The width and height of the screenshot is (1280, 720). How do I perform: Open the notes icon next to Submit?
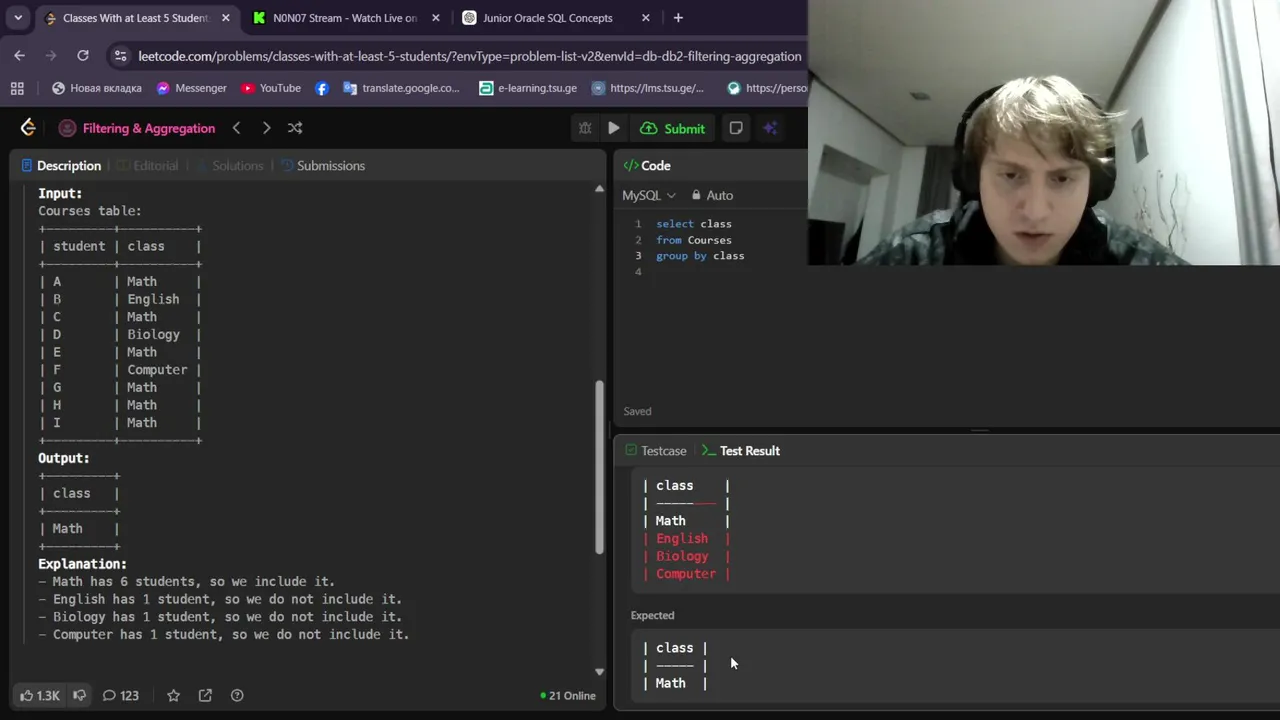pos(736,128)
